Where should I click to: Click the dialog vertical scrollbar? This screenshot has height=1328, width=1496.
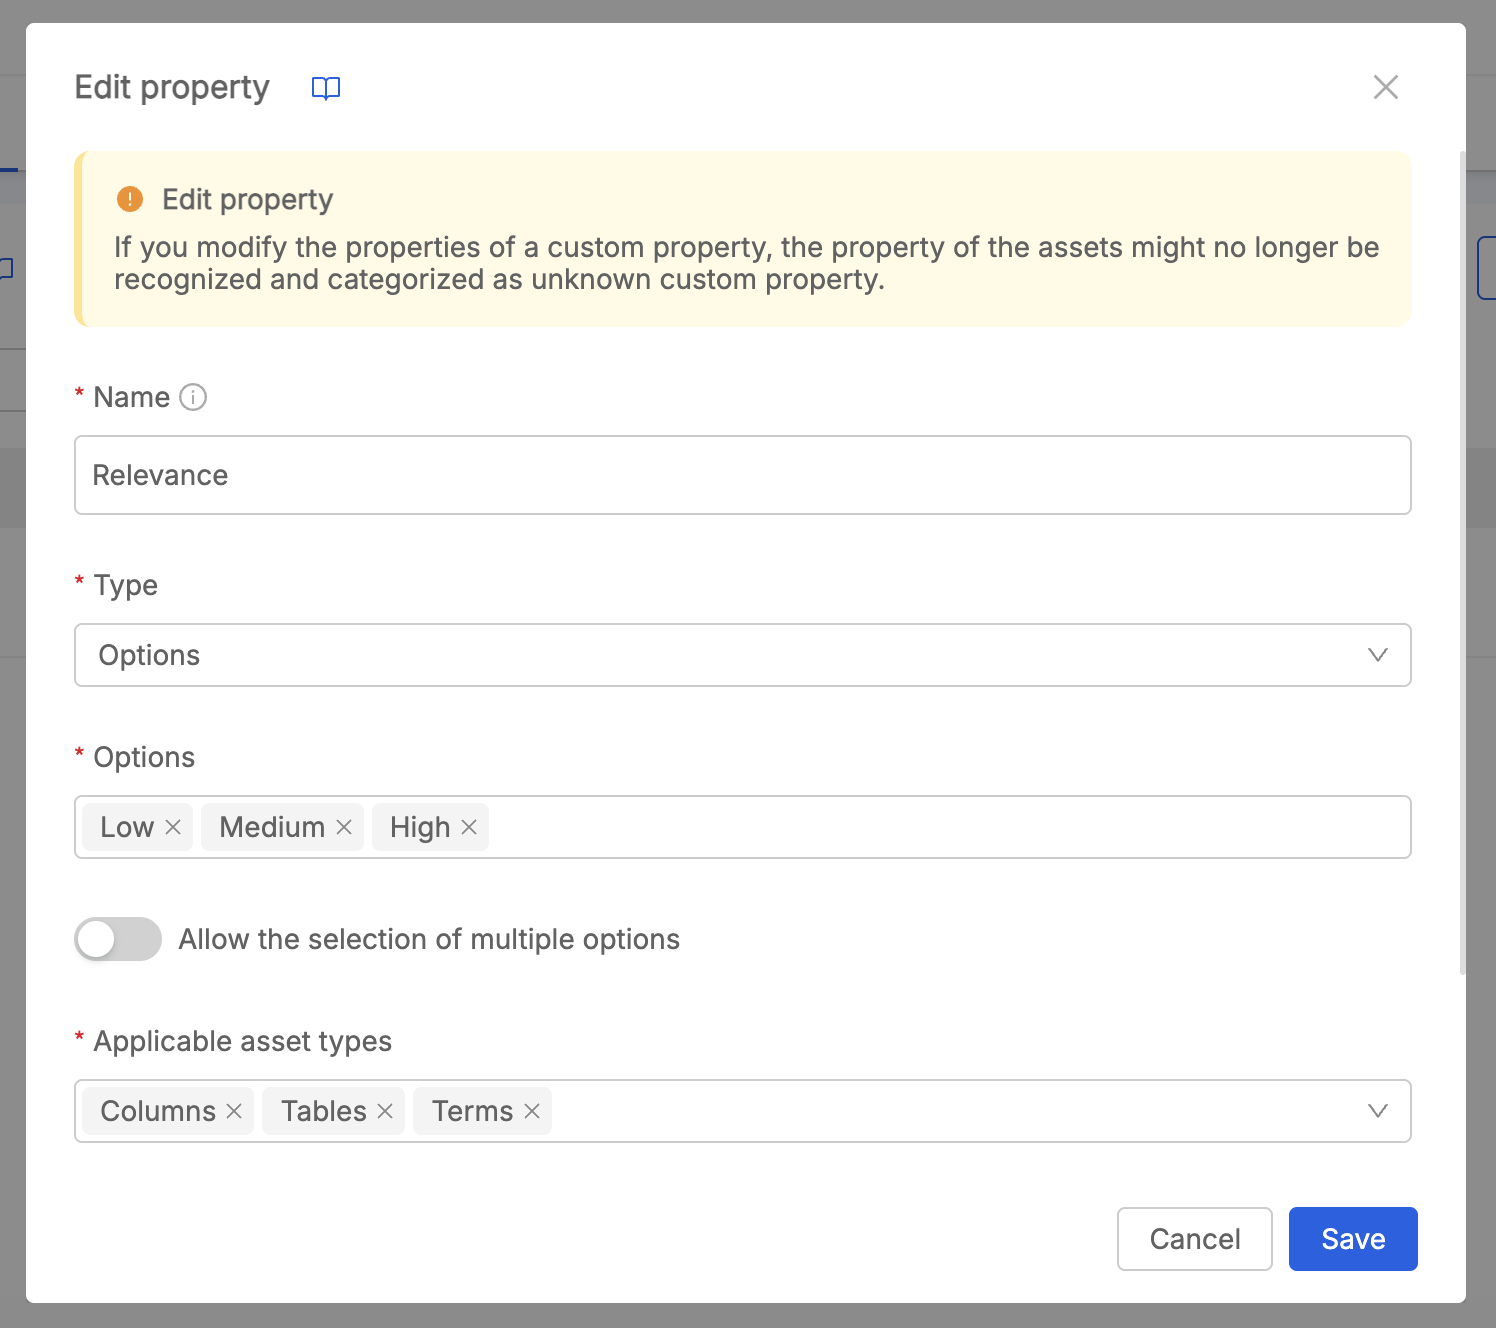pyautogui.click(x=1463, y=562)
